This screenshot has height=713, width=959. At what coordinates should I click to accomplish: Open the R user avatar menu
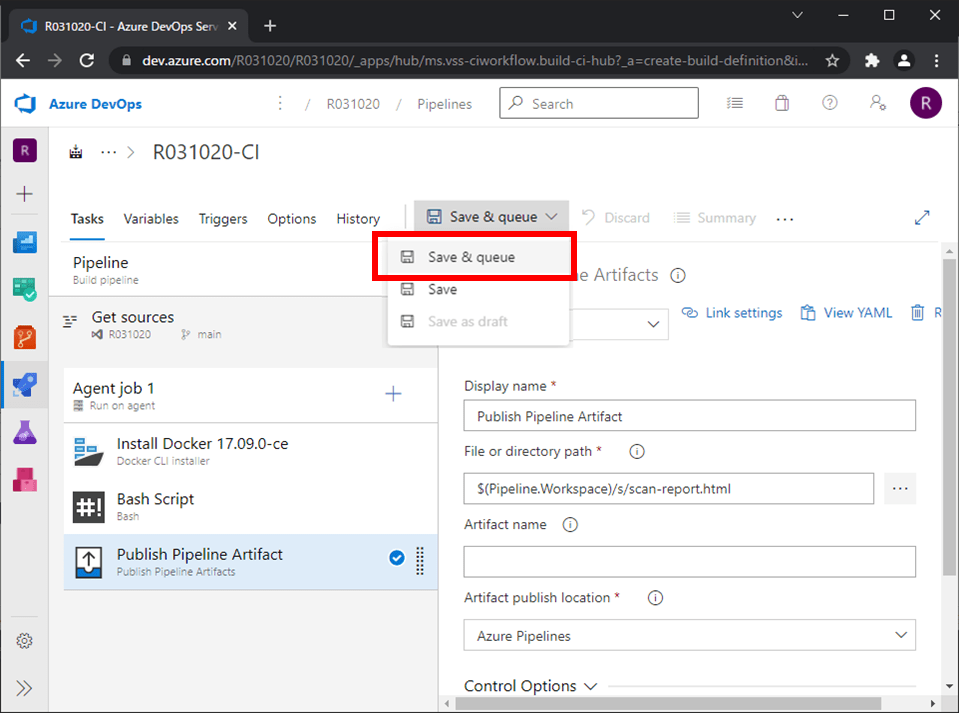tap(925, 103)
